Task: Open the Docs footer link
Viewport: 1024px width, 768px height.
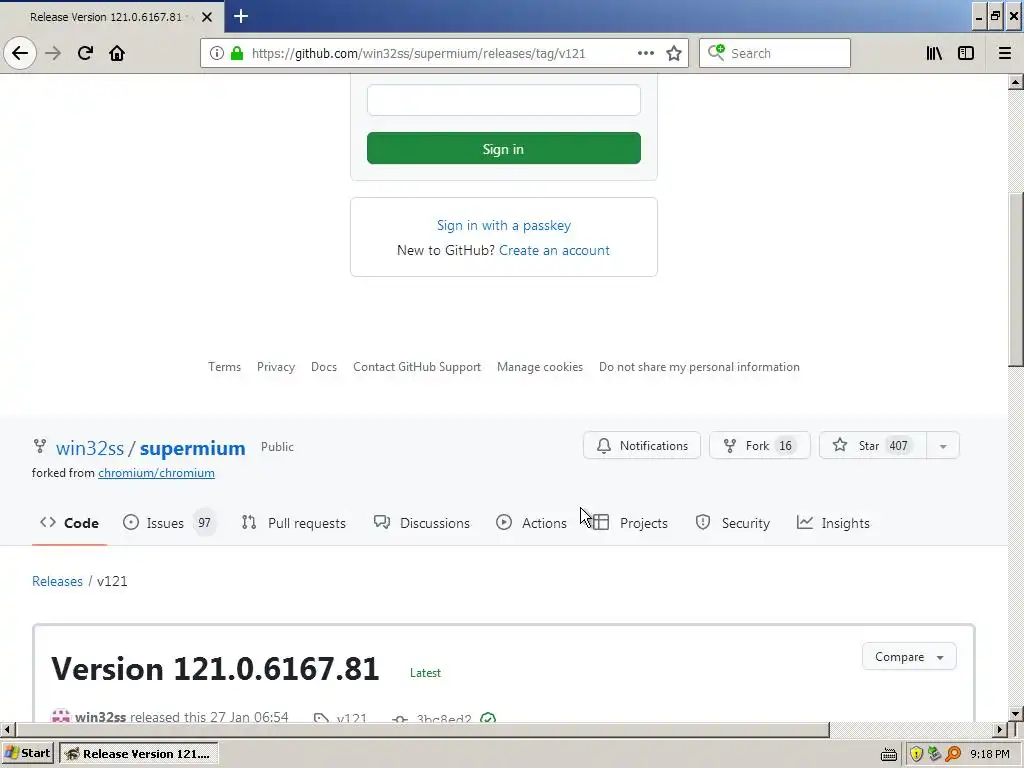Action: pos(324,367)
